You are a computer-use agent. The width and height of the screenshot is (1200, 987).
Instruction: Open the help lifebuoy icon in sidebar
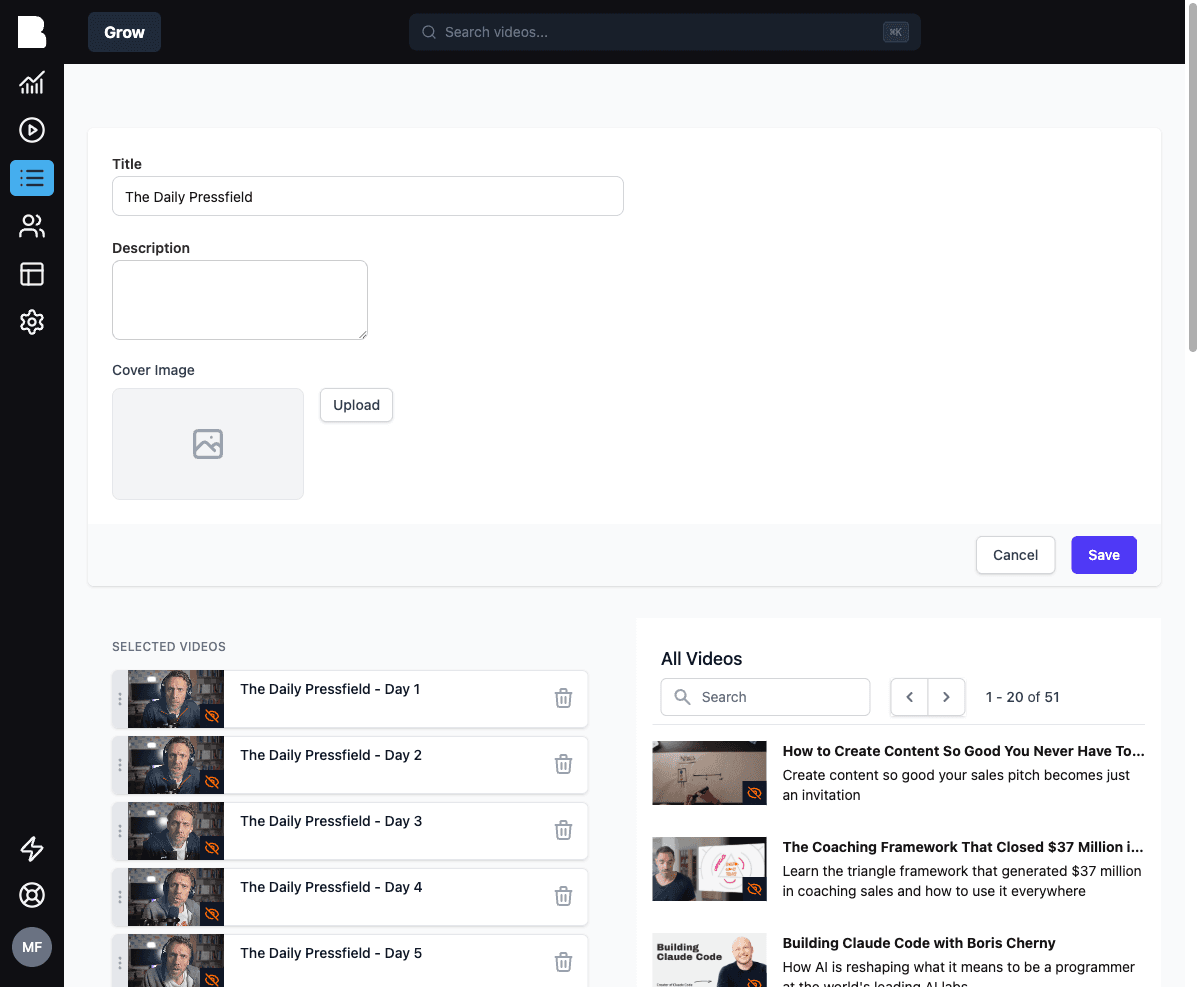(32, 895)
